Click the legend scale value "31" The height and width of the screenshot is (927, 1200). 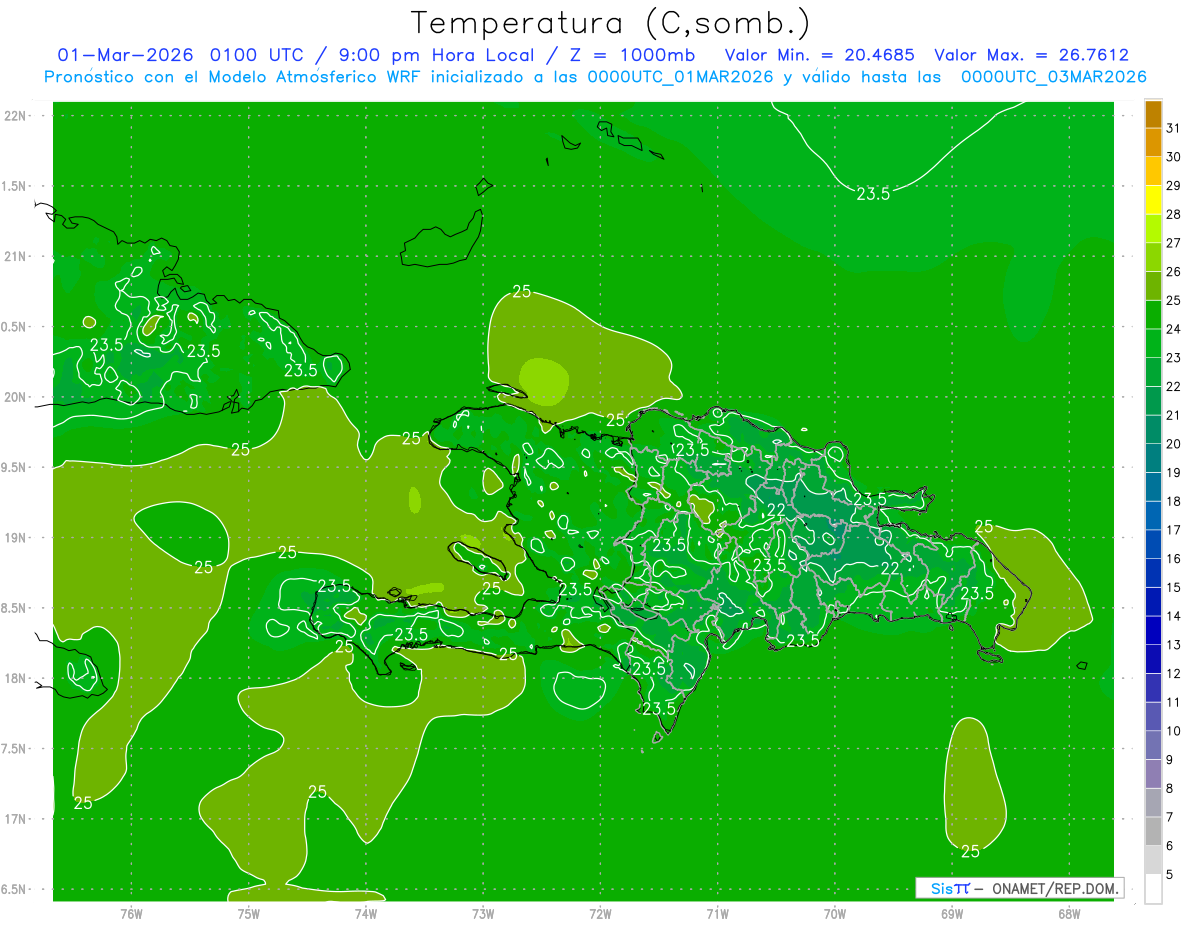click(x=1174, y=128)
